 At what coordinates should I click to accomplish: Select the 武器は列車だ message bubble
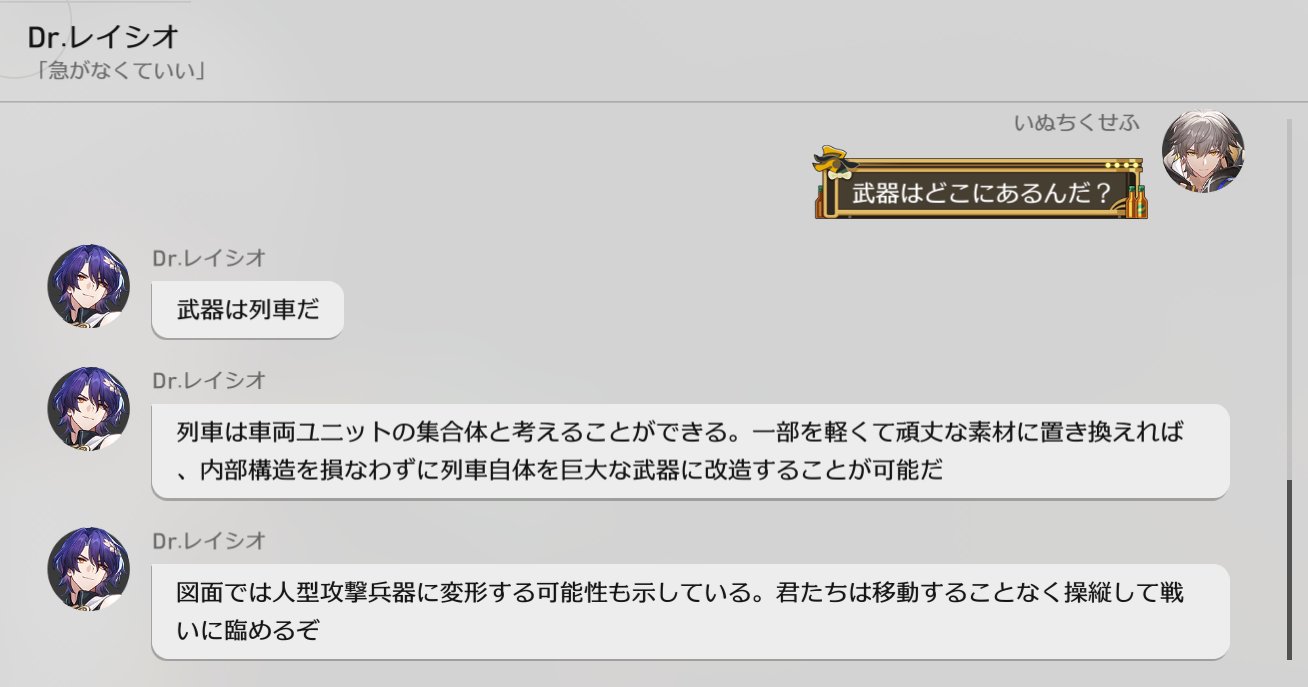pos(247,310)
